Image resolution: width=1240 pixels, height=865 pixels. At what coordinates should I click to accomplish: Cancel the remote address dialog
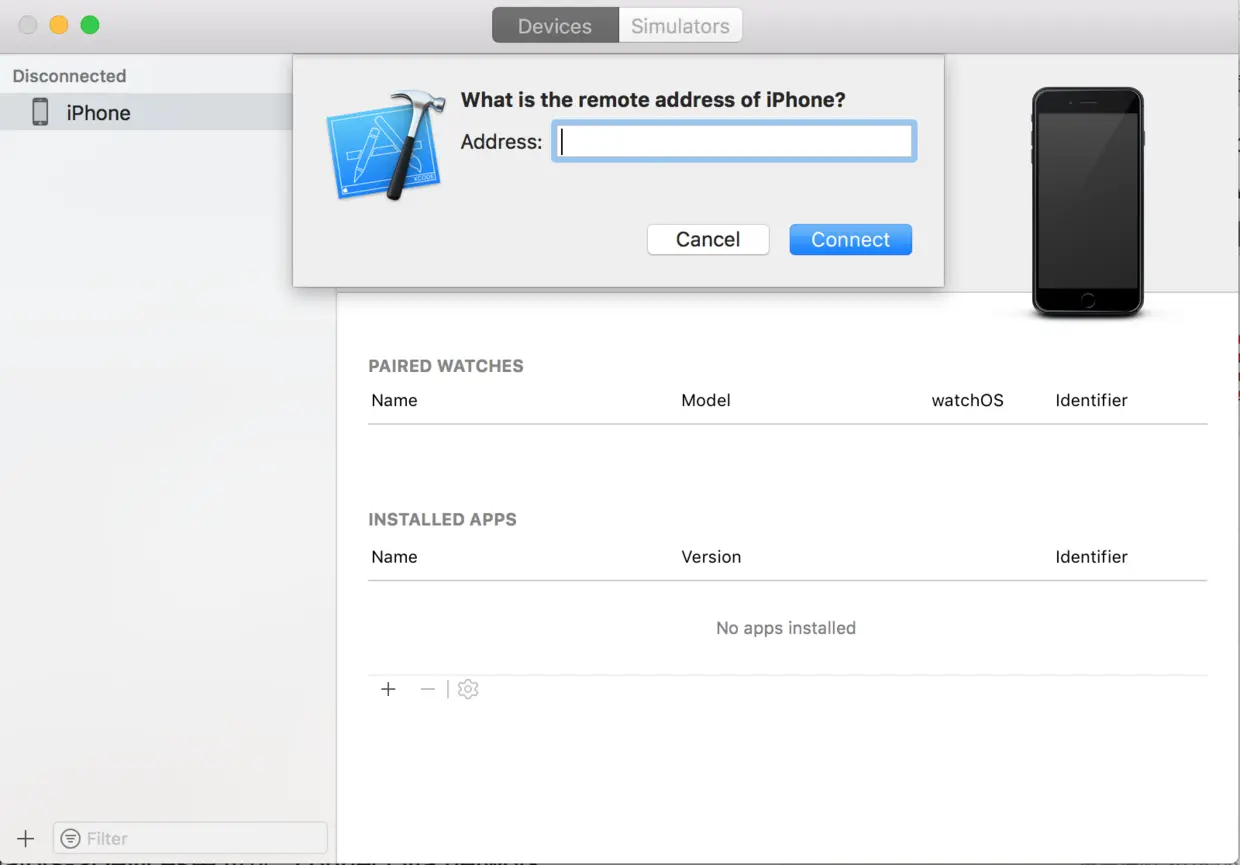[x=708, y=239]
